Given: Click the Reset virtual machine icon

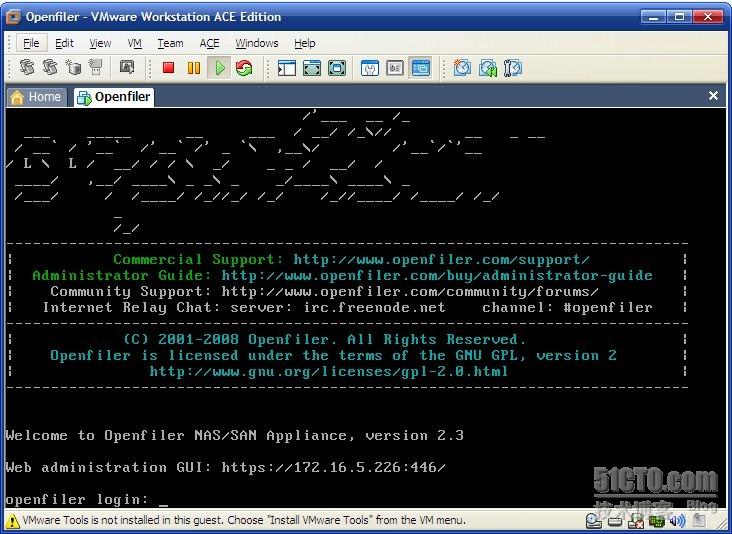Looking at the screenshot, I should tap(244, 68).
